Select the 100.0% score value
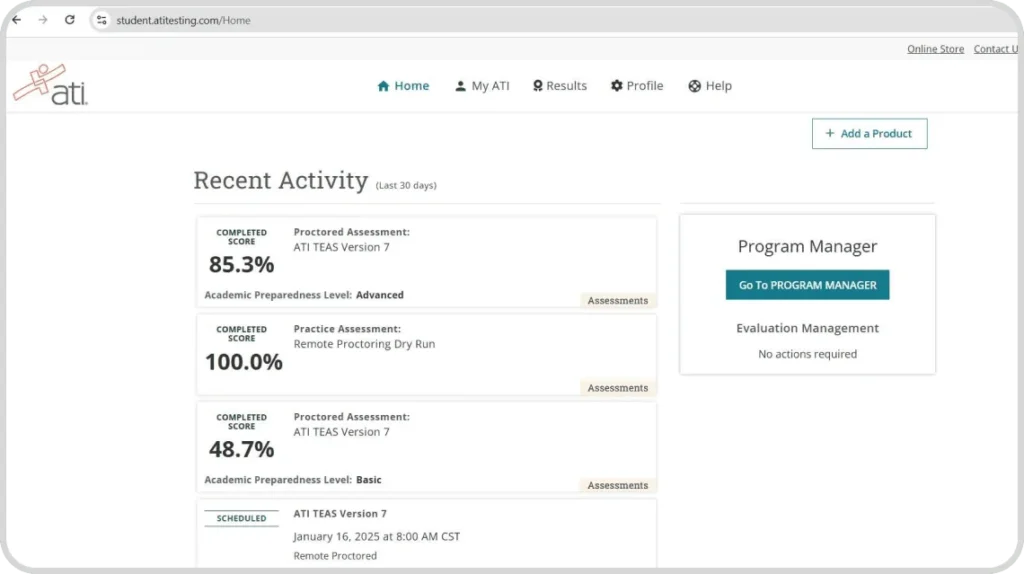Viewport: 1024px width, 574px height. 244,362
